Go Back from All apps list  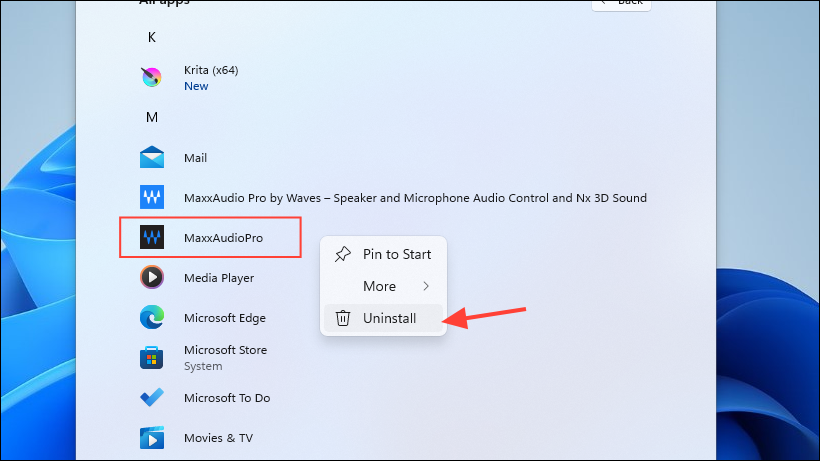(x=621, y=3)
